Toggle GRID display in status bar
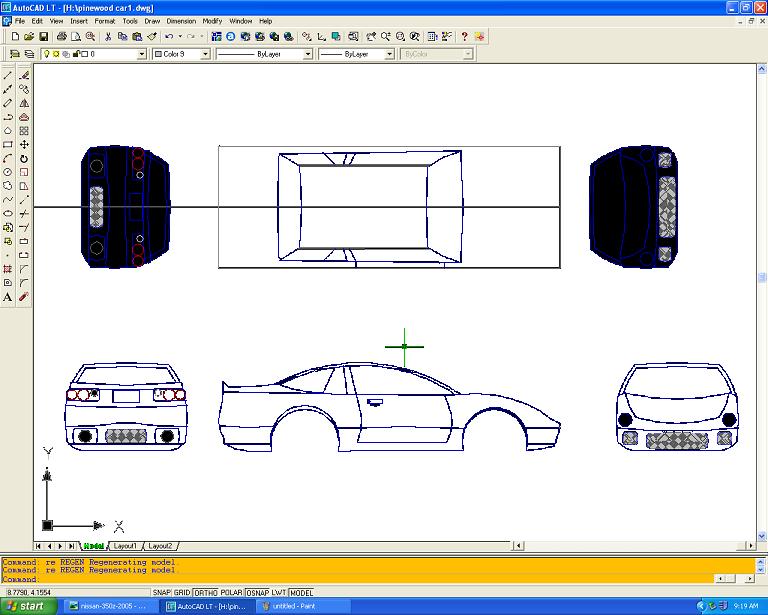 click(x=182, y=592)
